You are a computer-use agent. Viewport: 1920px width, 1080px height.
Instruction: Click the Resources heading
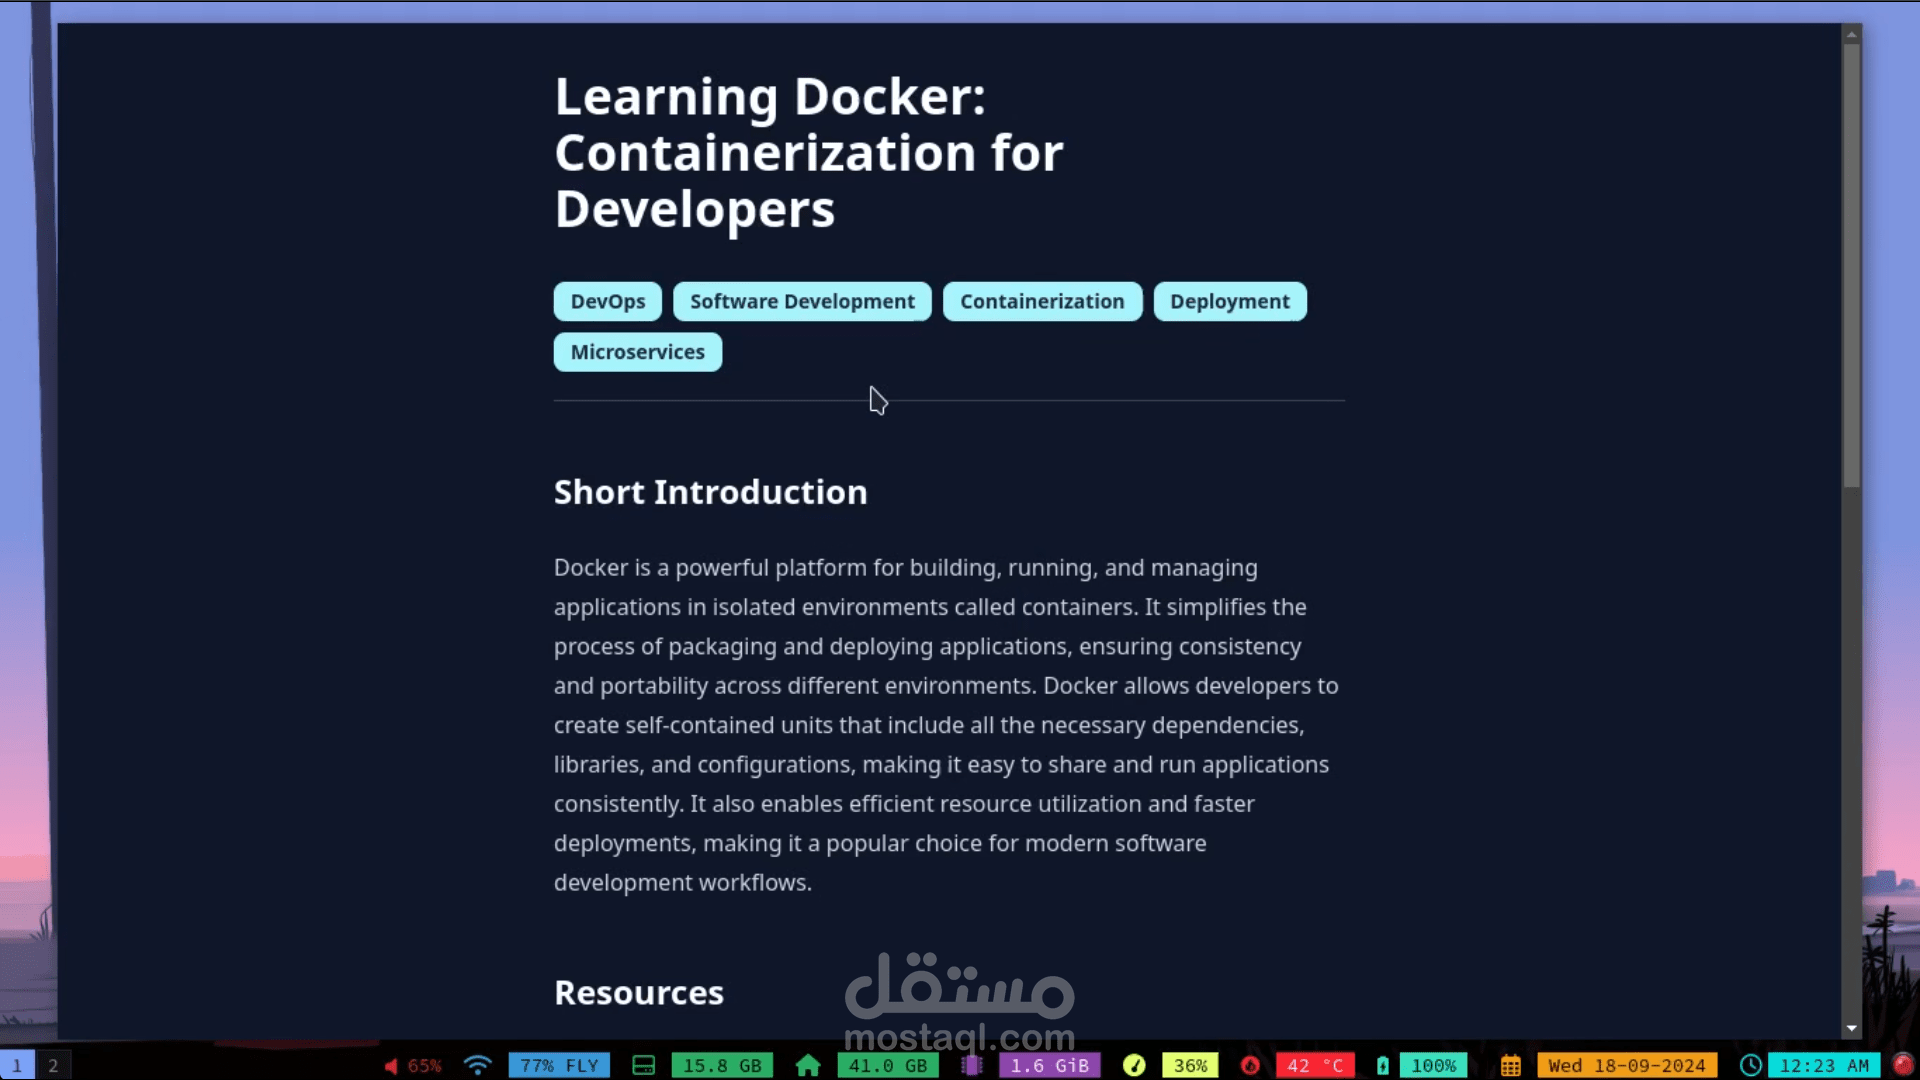pos(639,993)
